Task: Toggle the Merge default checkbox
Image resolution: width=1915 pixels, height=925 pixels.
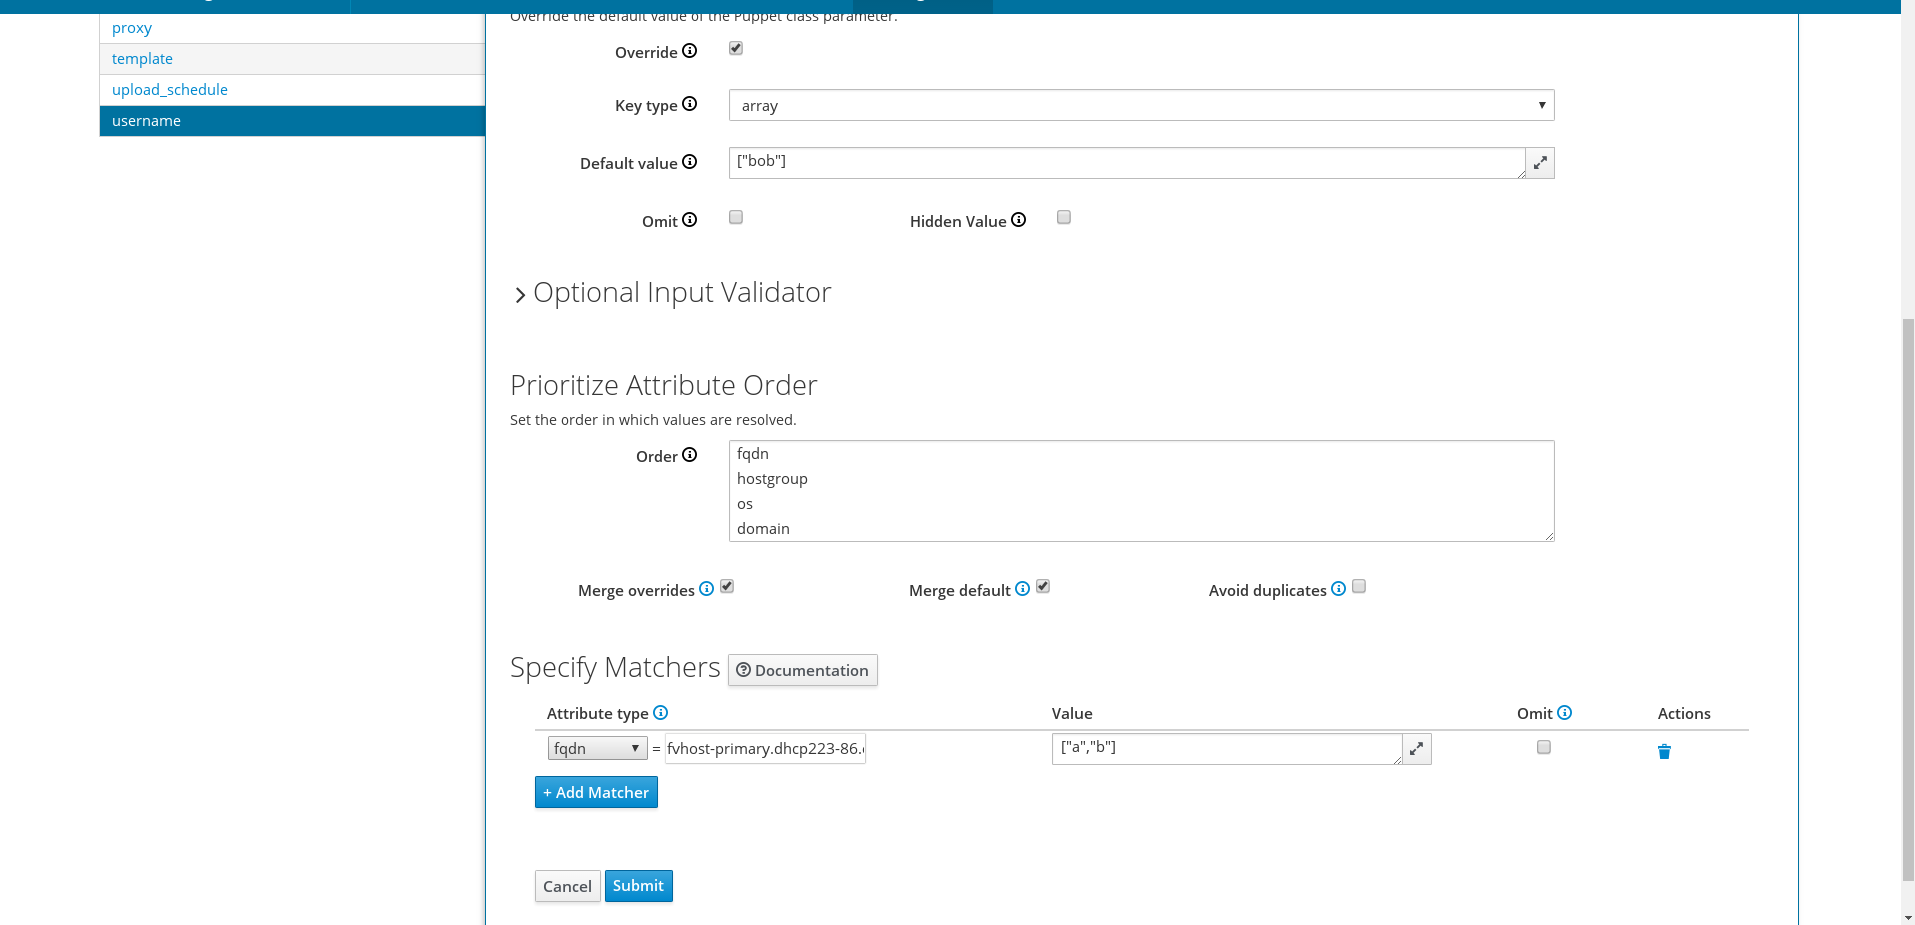Action: [1043, 586]
